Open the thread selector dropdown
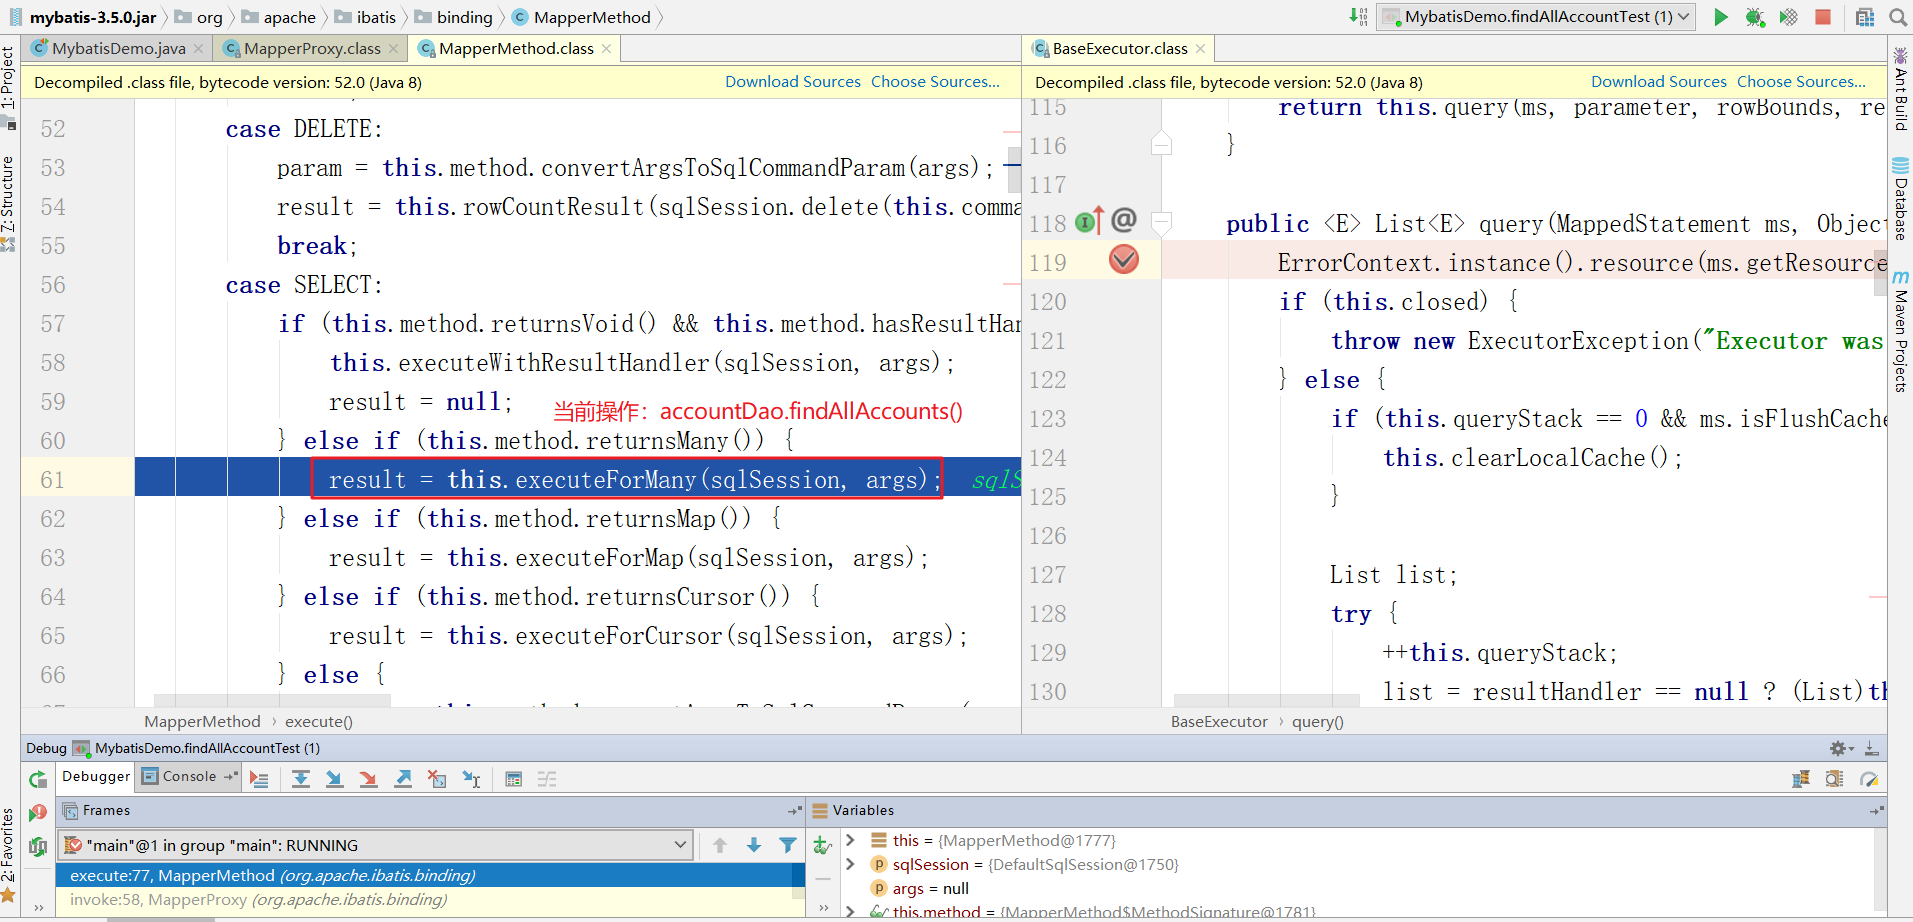Screen dimensions: 1913x922 375,846
